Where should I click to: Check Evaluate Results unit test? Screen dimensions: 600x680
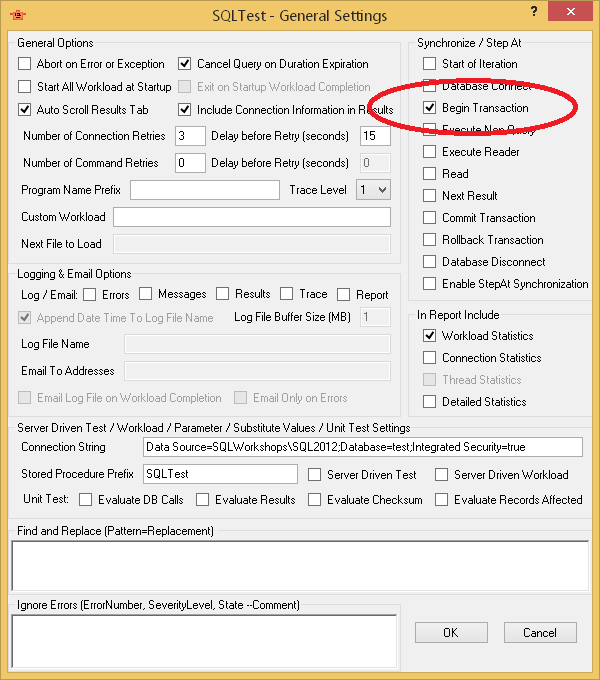click(202, 500)
